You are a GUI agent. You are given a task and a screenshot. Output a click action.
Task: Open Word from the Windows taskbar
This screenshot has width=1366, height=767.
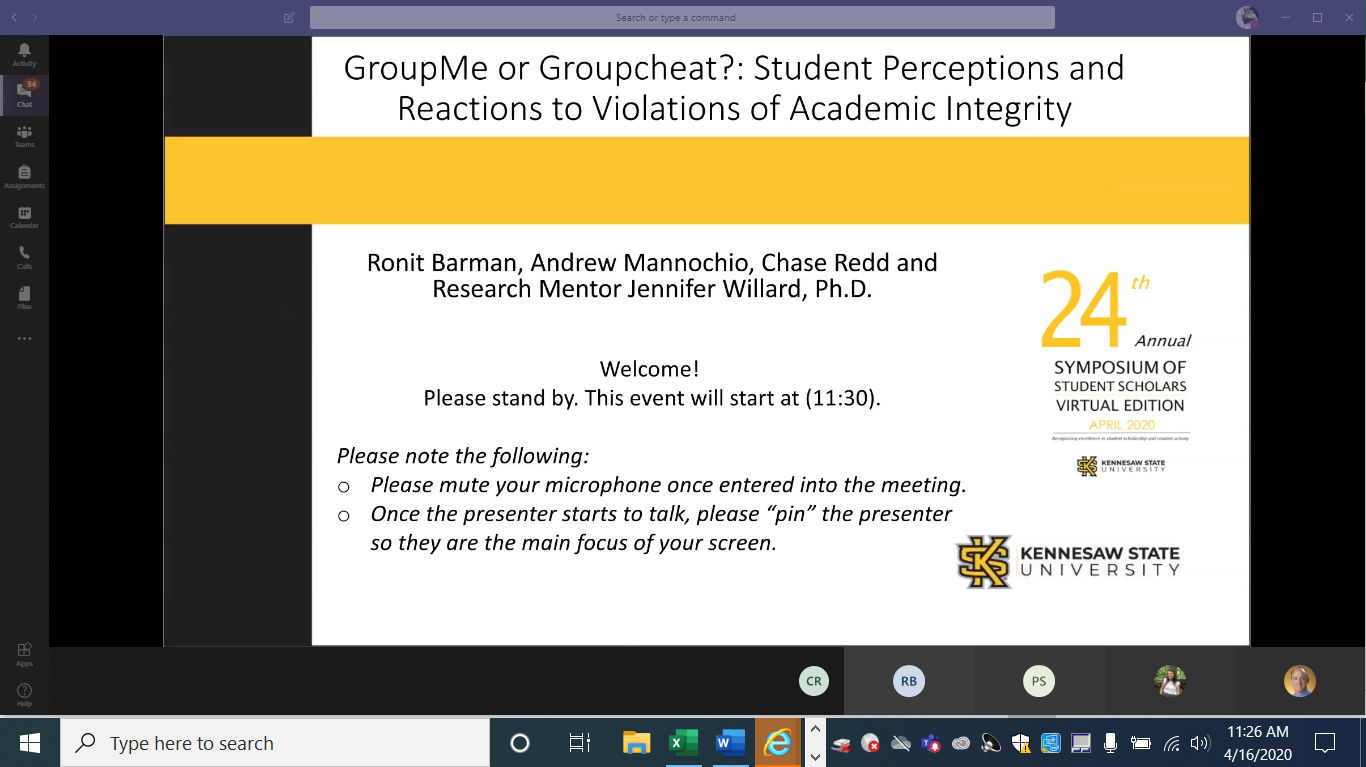click(731, 743)
